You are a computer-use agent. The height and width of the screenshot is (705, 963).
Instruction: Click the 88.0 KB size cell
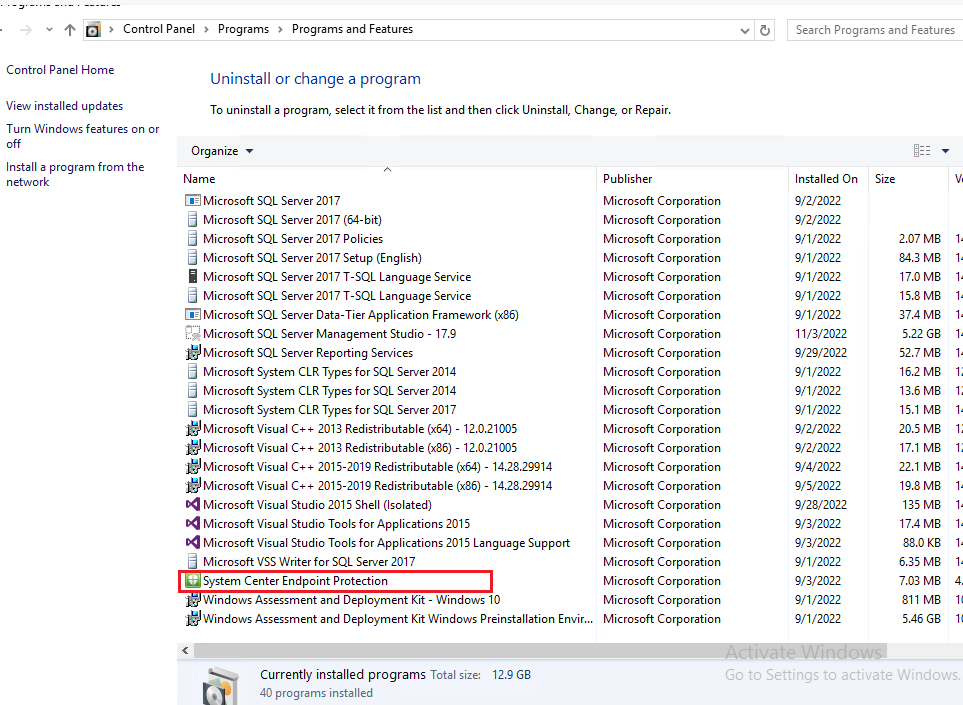pyautogui.click(x=922, y=542)
